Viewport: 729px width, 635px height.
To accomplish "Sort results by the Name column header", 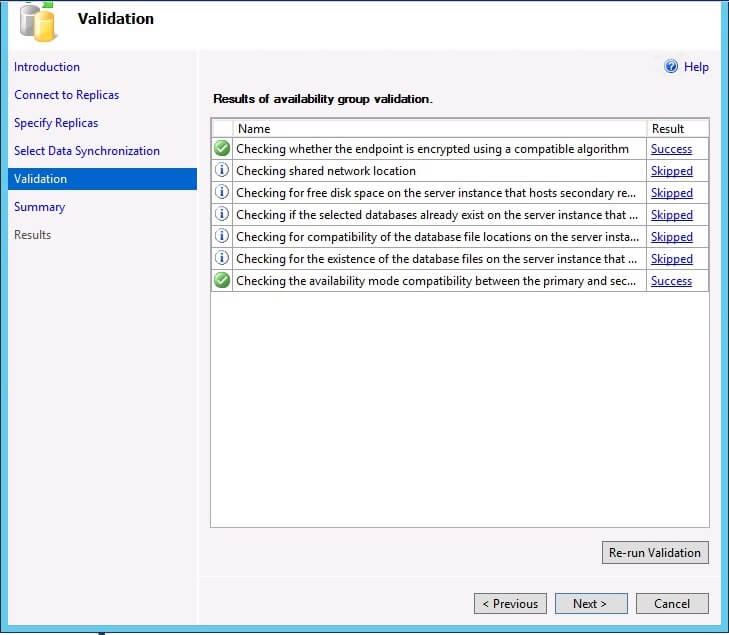I will tap(440, 128).
